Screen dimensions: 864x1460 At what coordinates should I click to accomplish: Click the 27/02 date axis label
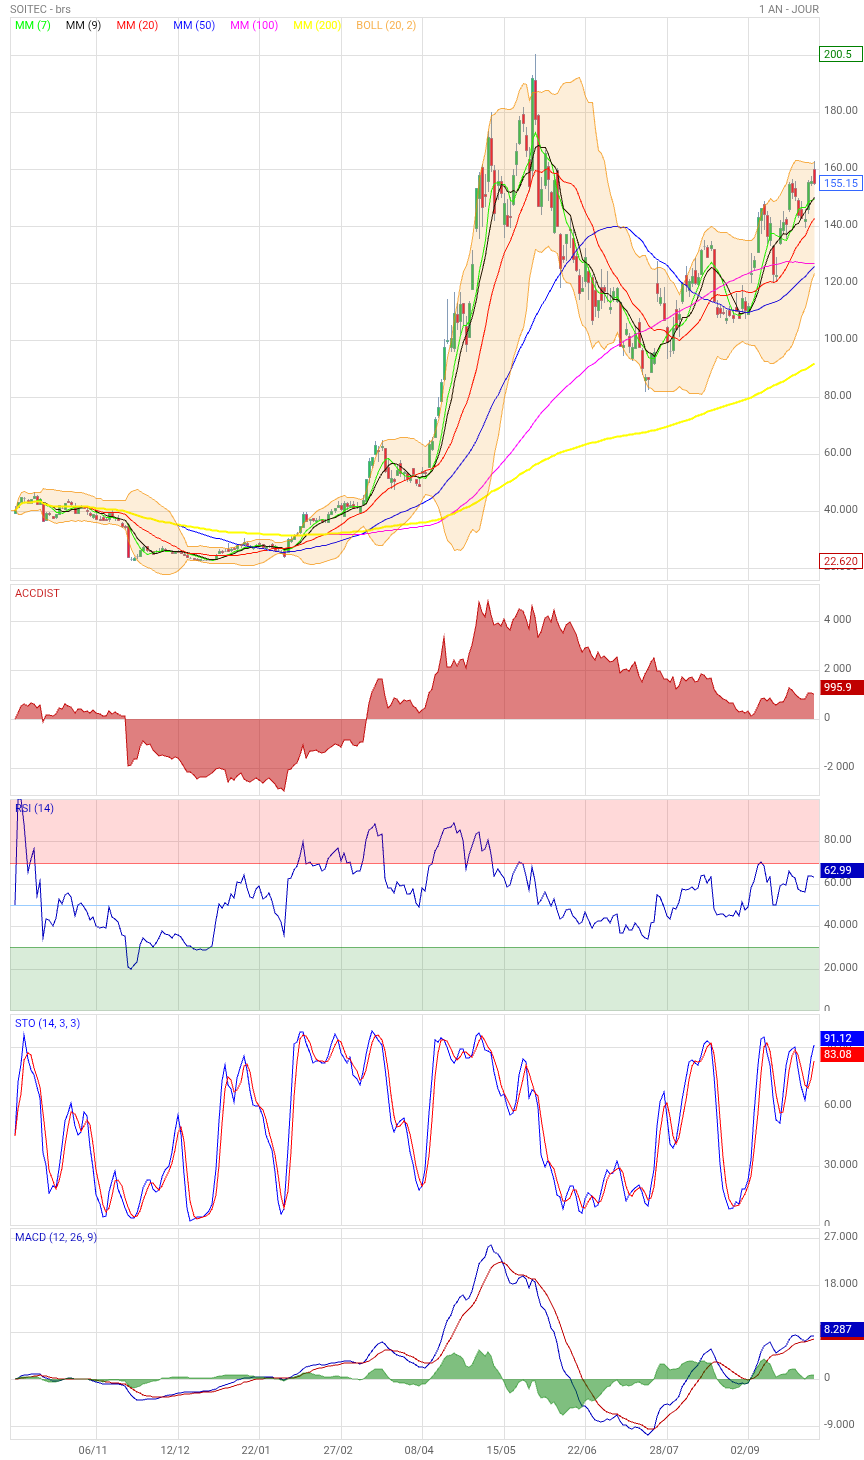click(339, 1449)
